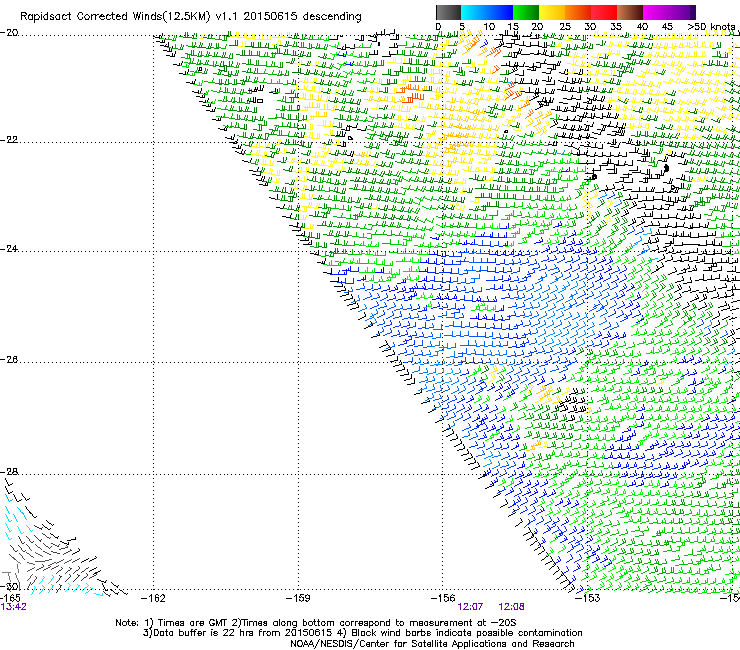
Task: Click the longitude label '-159'
Action: point(298,598)
